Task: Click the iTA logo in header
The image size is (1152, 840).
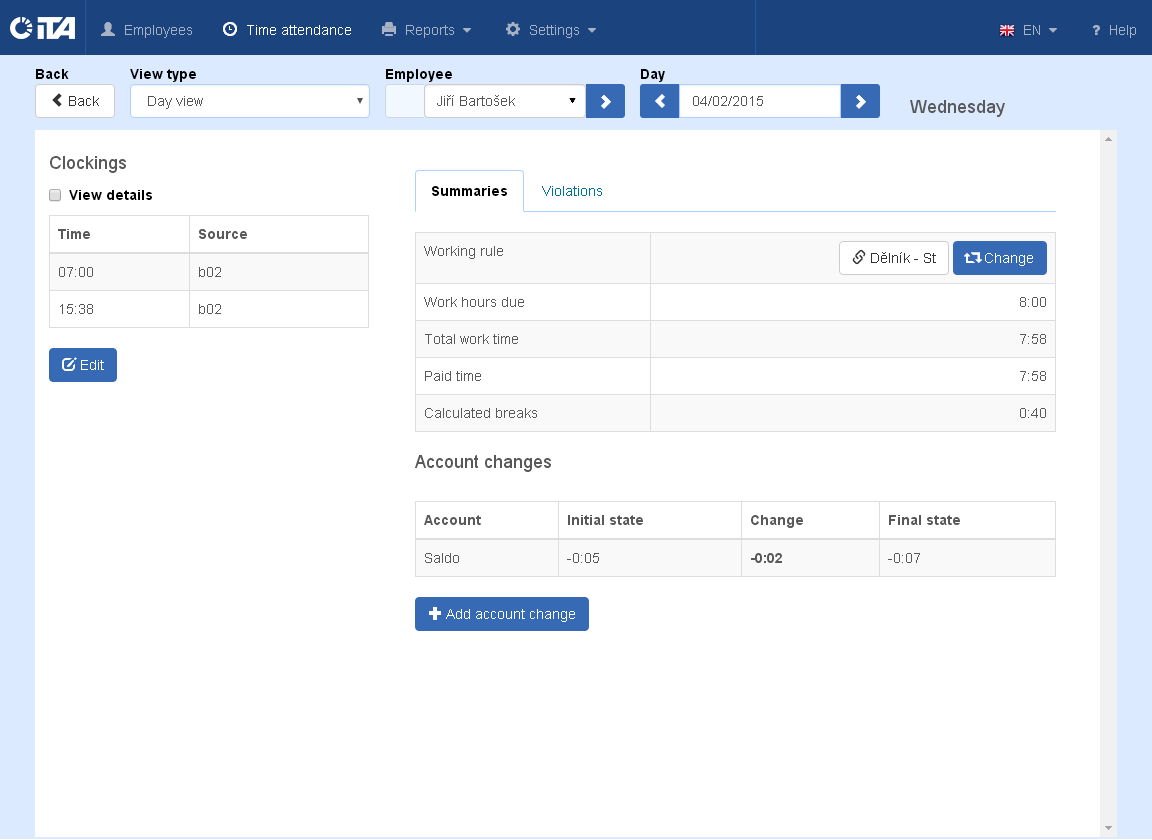Action: 43,28
